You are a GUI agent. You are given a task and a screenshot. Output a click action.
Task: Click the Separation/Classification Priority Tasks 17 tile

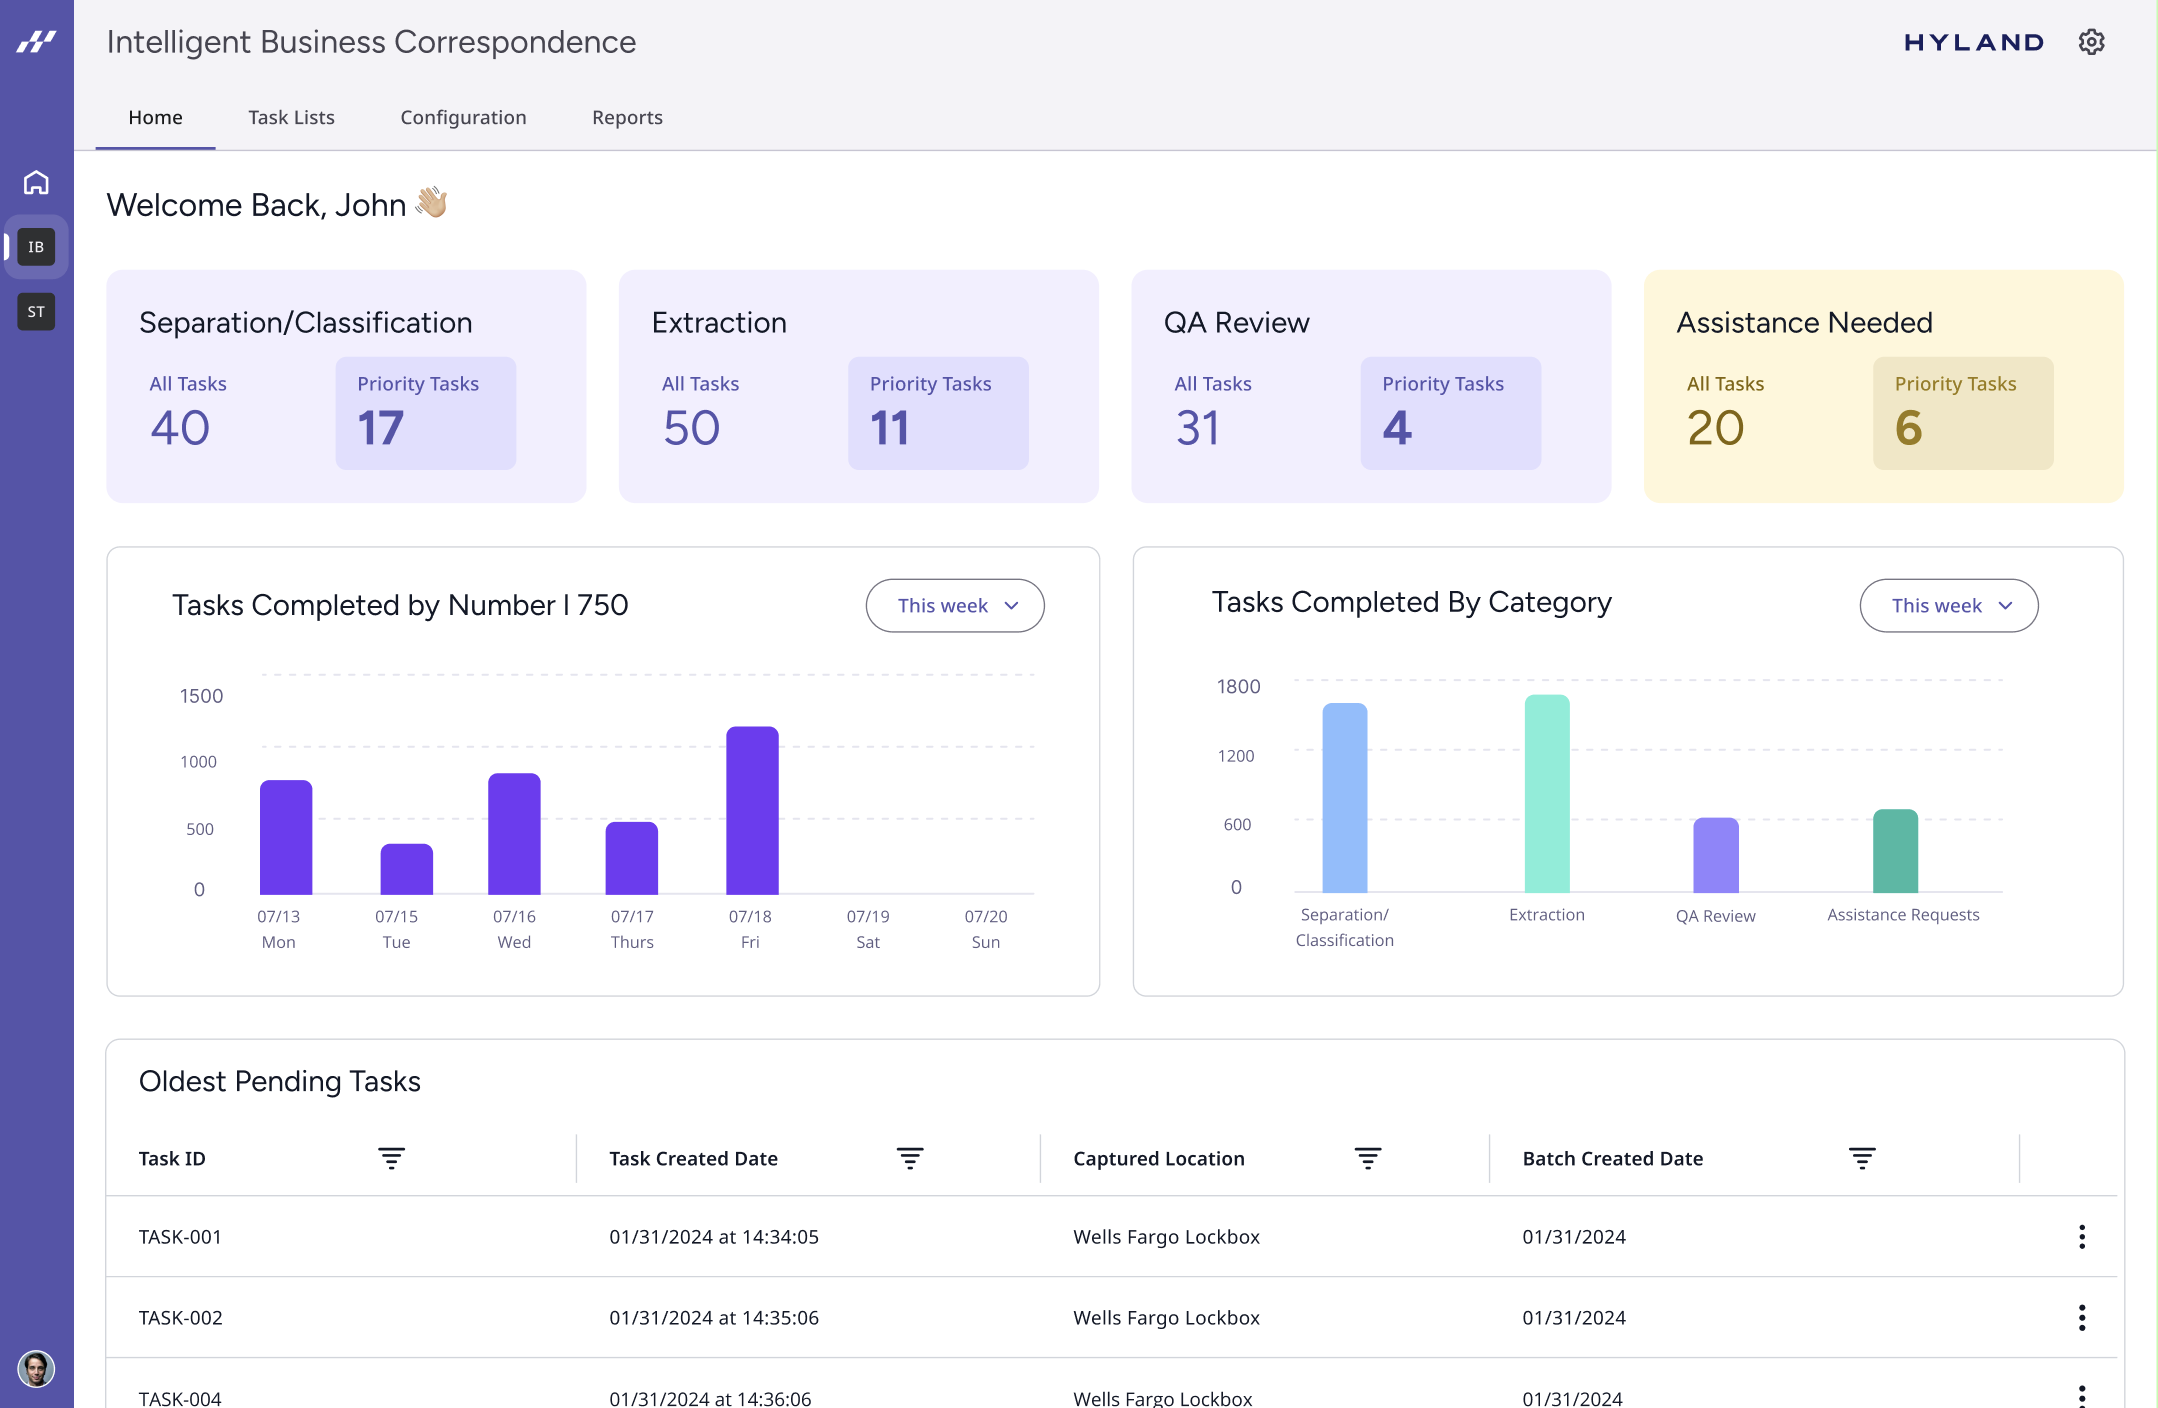click(x=425, y=413)
